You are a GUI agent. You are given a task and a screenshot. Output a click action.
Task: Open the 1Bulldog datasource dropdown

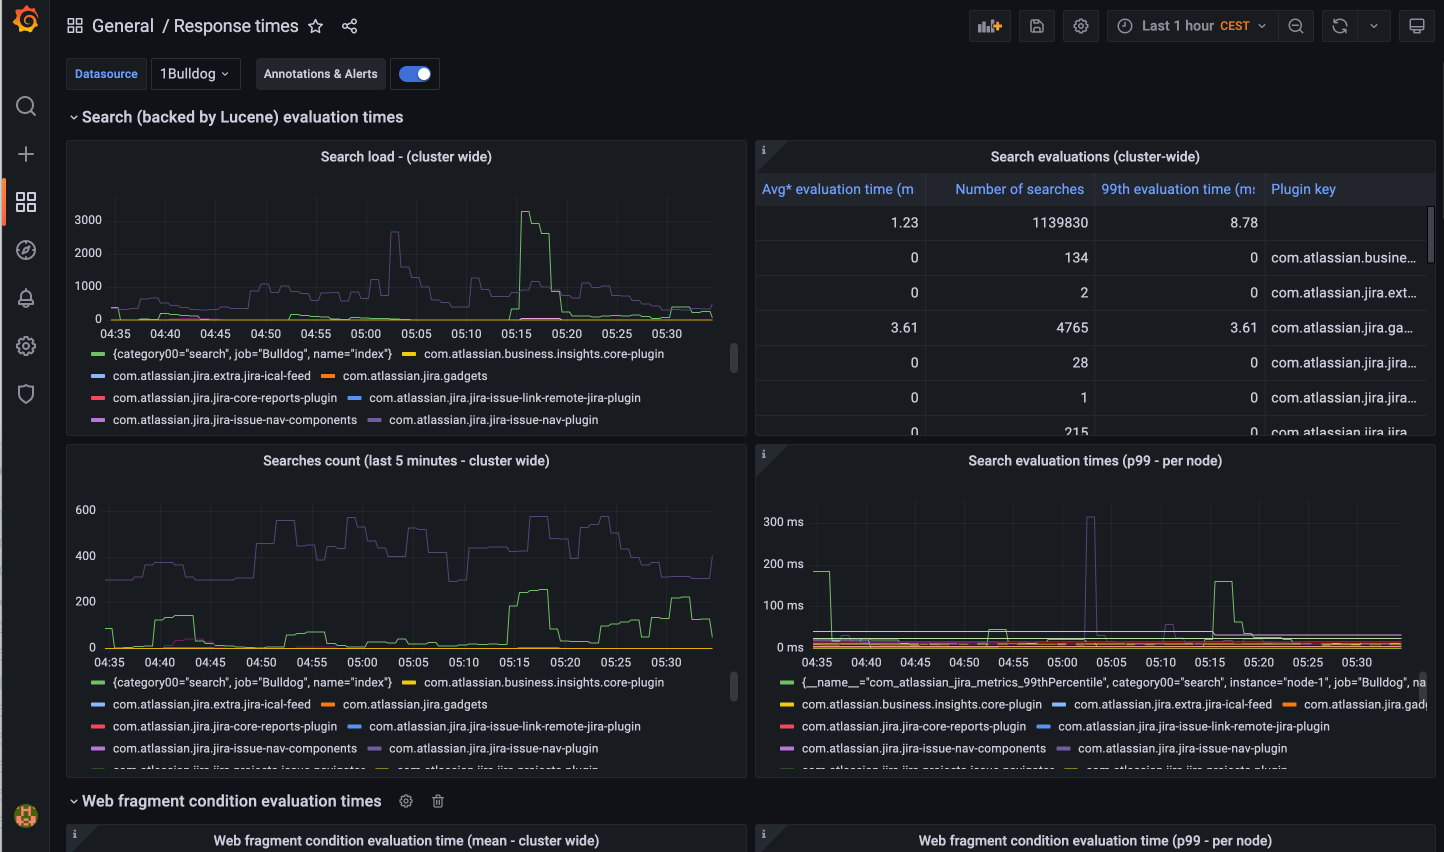(195, 74)
